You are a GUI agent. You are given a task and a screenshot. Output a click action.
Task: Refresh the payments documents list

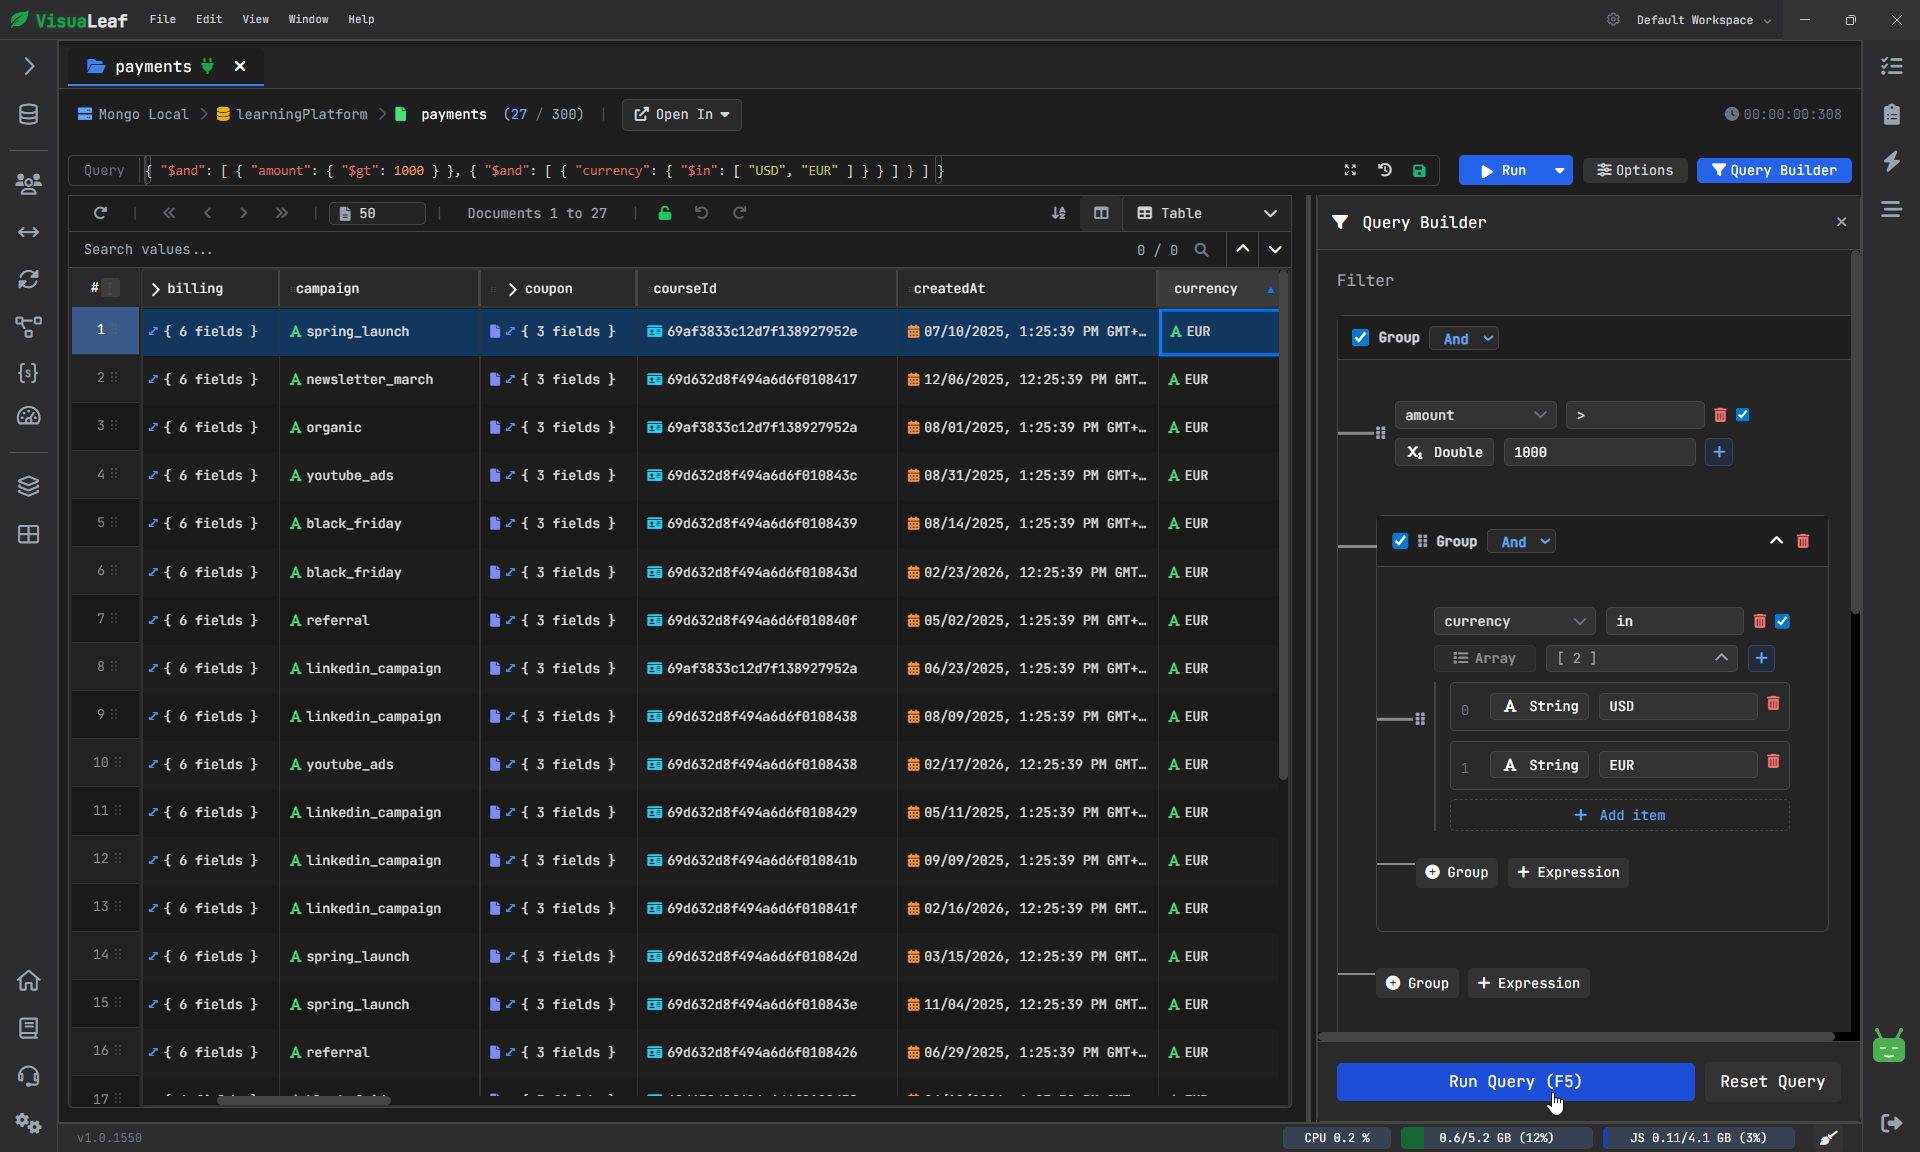click(100, 213)
